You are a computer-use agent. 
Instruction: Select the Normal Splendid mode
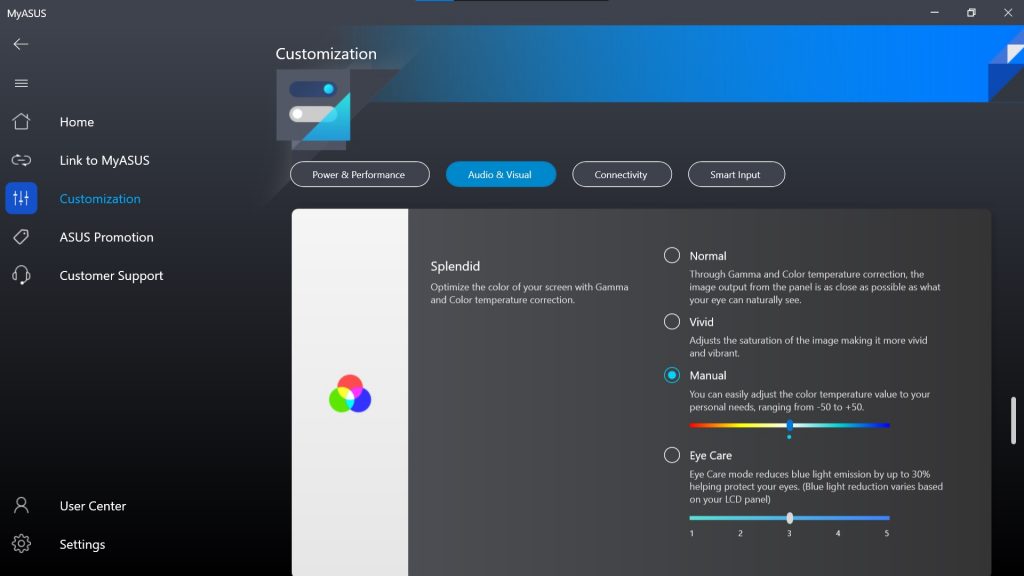(x=672, y=255)
